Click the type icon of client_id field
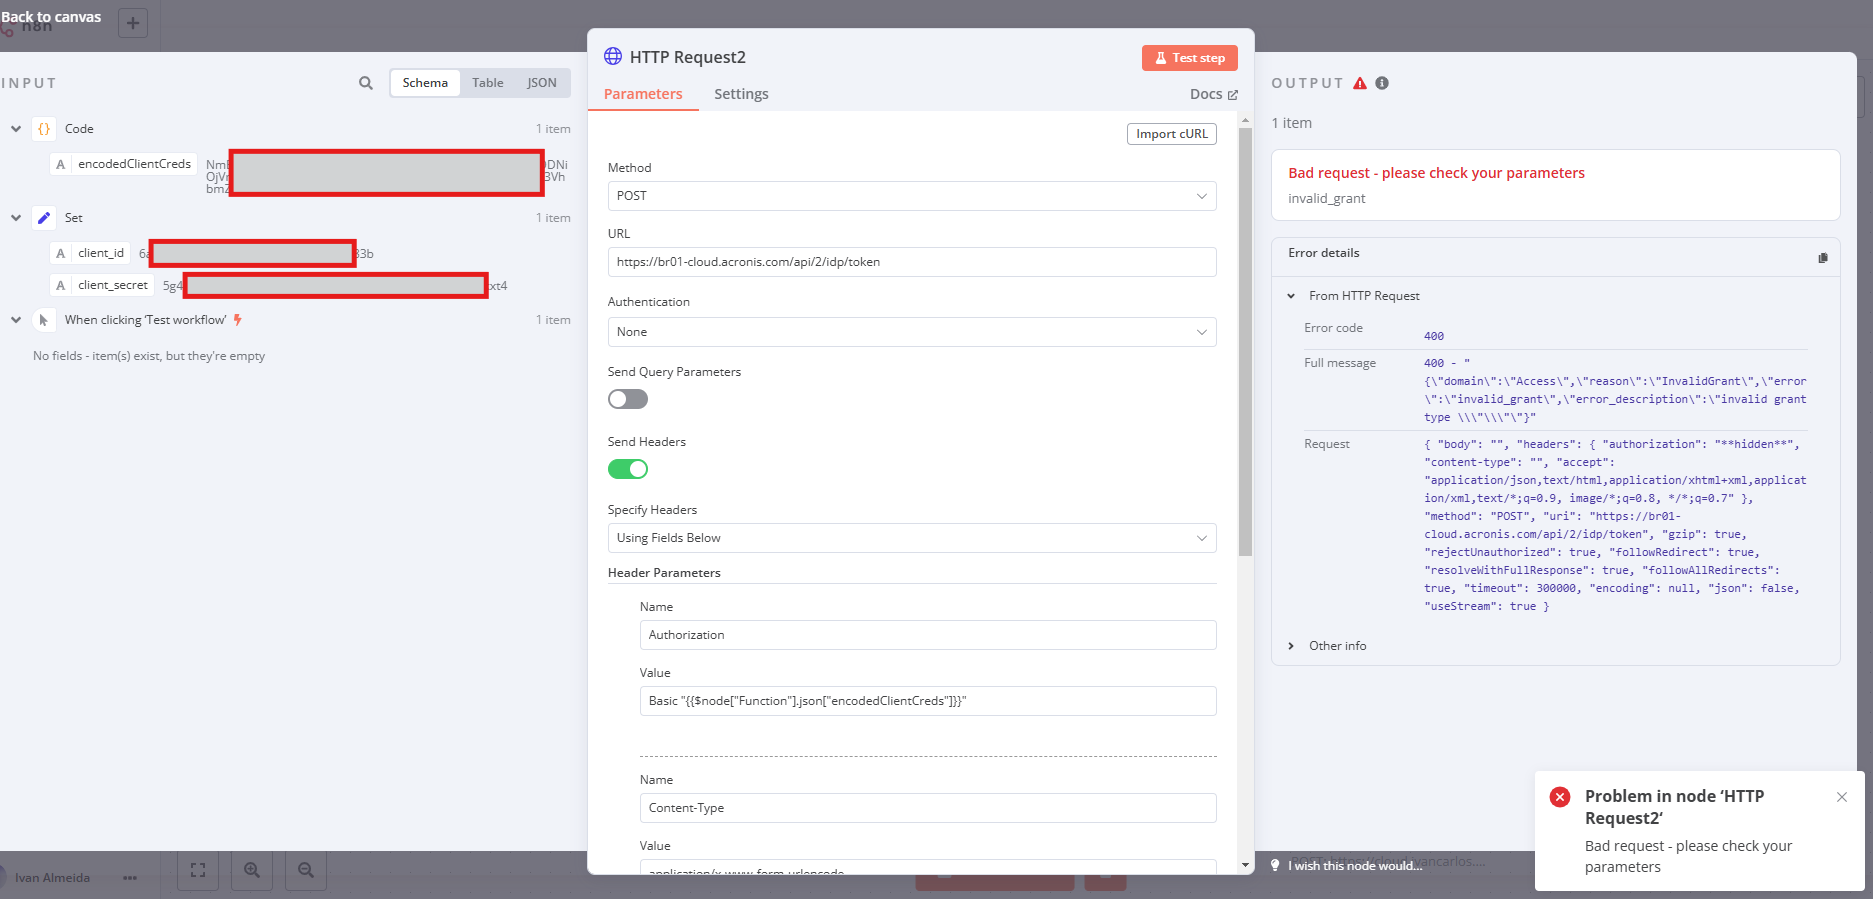Viewport: 1873px width, 899px height. point(61,254)
